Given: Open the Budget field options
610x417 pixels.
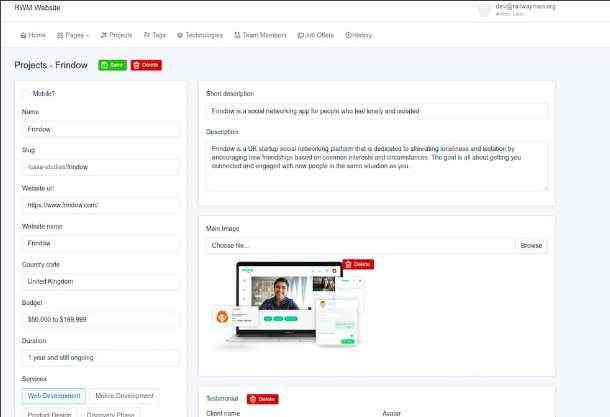Looking at the screenshot, I should coord(100,319).
